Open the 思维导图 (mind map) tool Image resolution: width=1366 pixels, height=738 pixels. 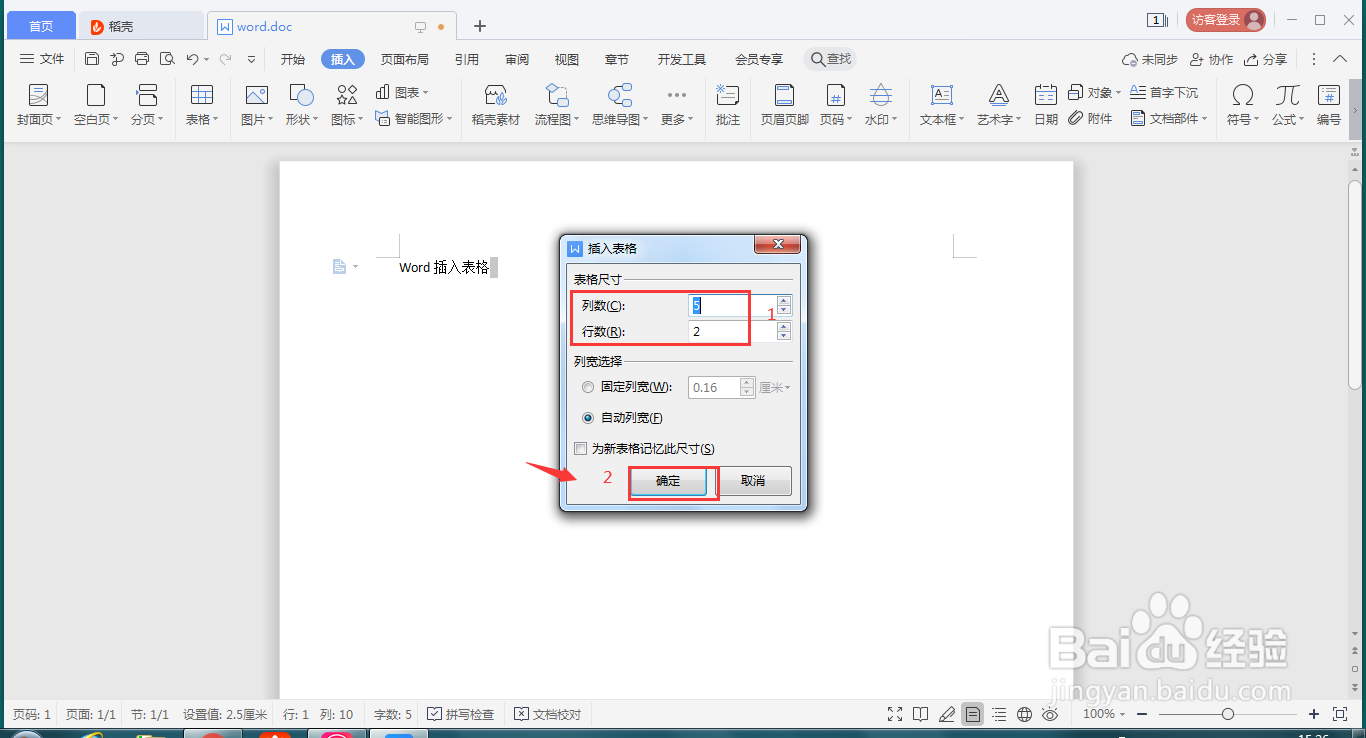tap(617, 104)
